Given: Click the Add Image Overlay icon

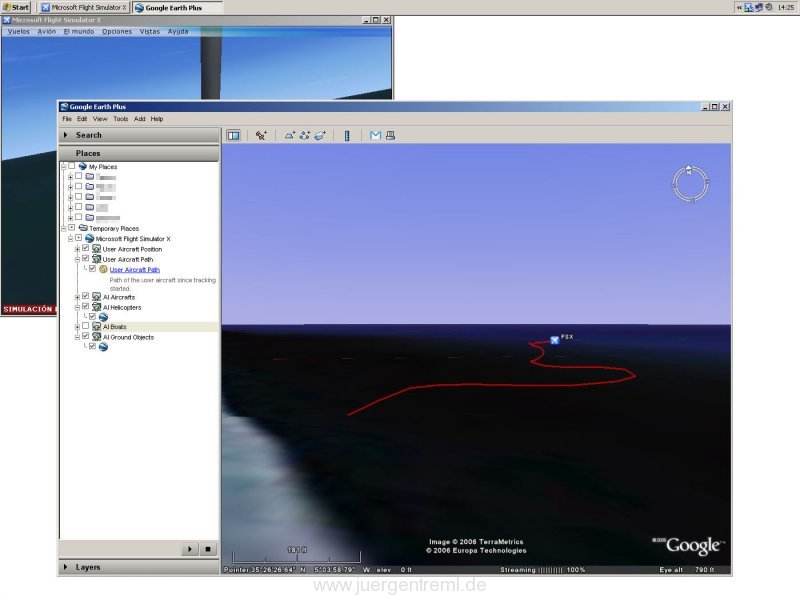Looking at the screenshot, I should 320,136.
